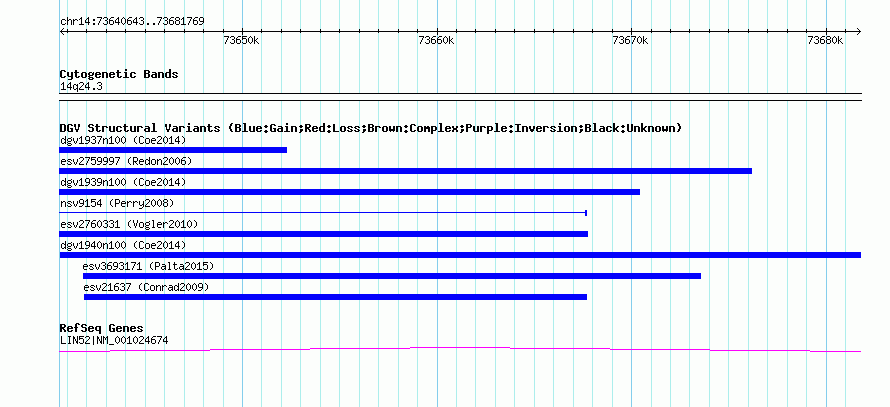Click the ruler's right arrowhead
890x407 pixels.
(x=858, y=31)
